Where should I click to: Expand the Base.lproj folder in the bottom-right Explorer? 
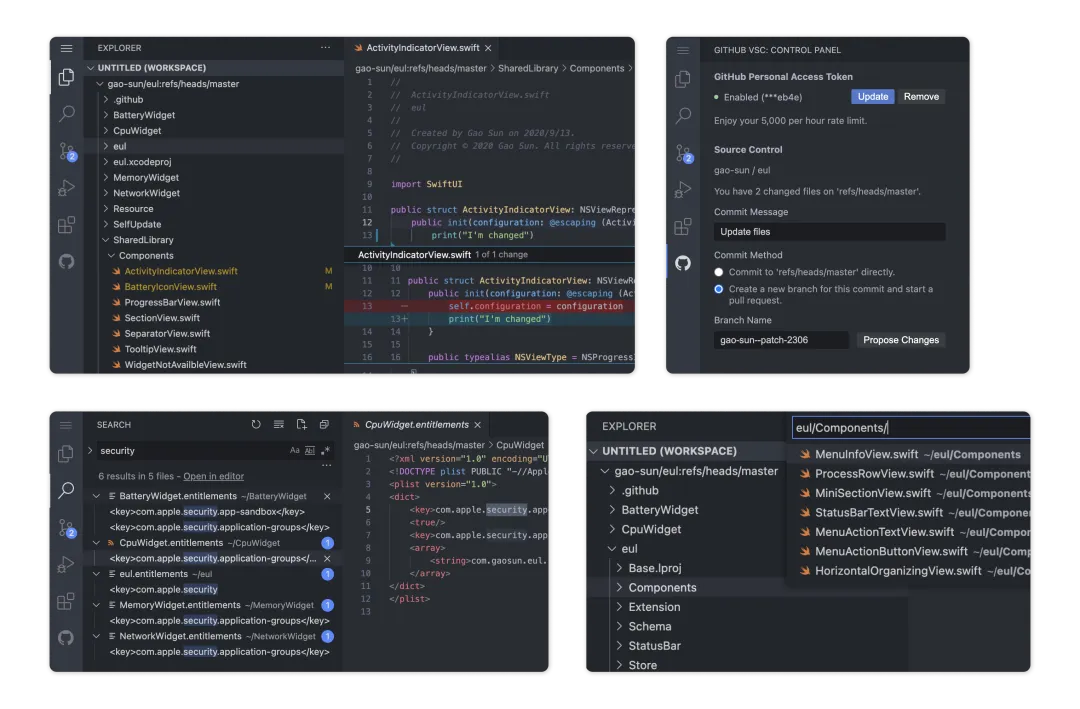coord(619,568)
